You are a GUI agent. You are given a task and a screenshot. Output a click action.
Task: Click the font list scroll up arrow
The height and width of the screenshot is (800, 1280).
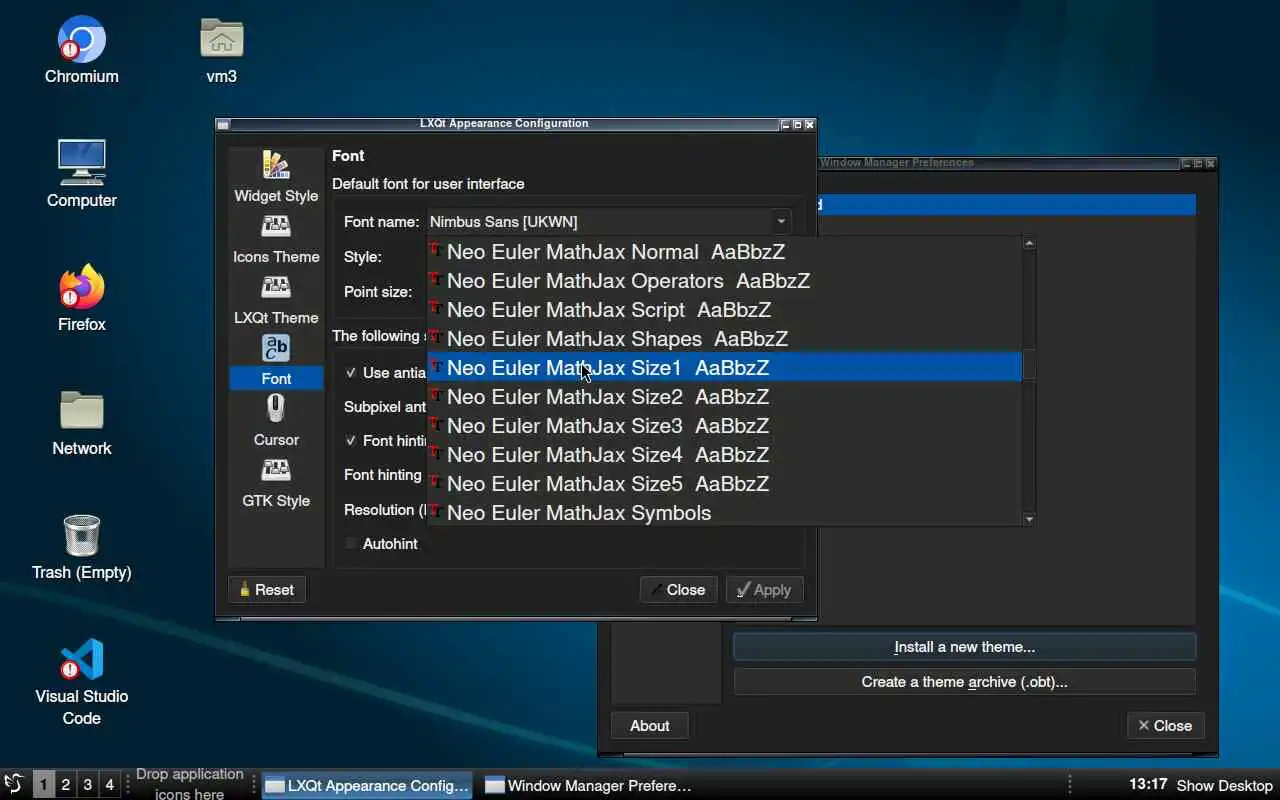pyautogui.click(x=1029, y=243)
